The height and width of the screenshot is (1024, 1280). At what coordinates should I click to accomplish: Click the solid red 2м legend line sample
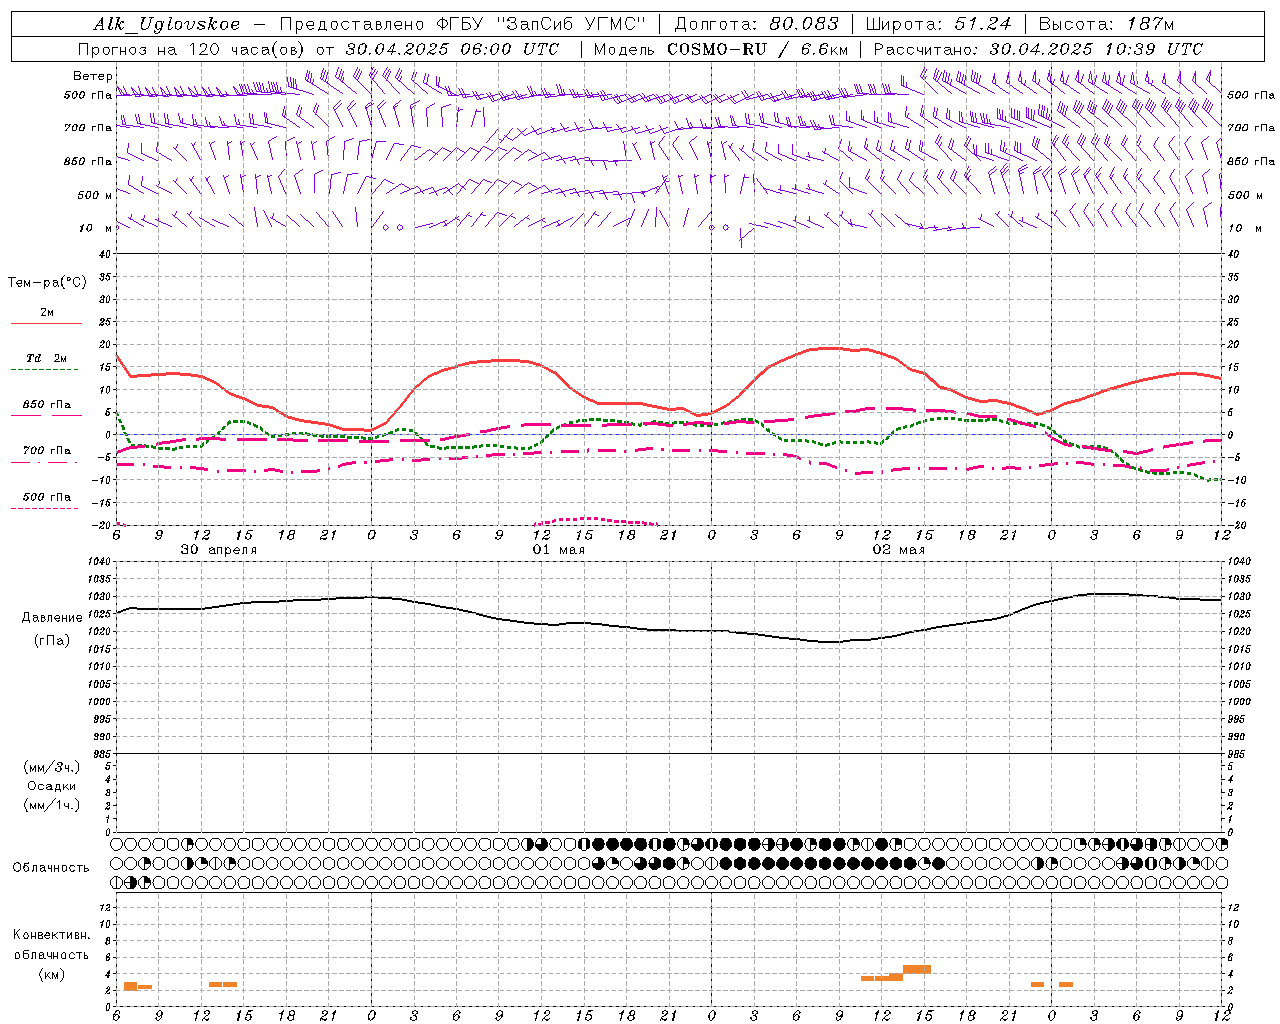[x=46, y=324]
